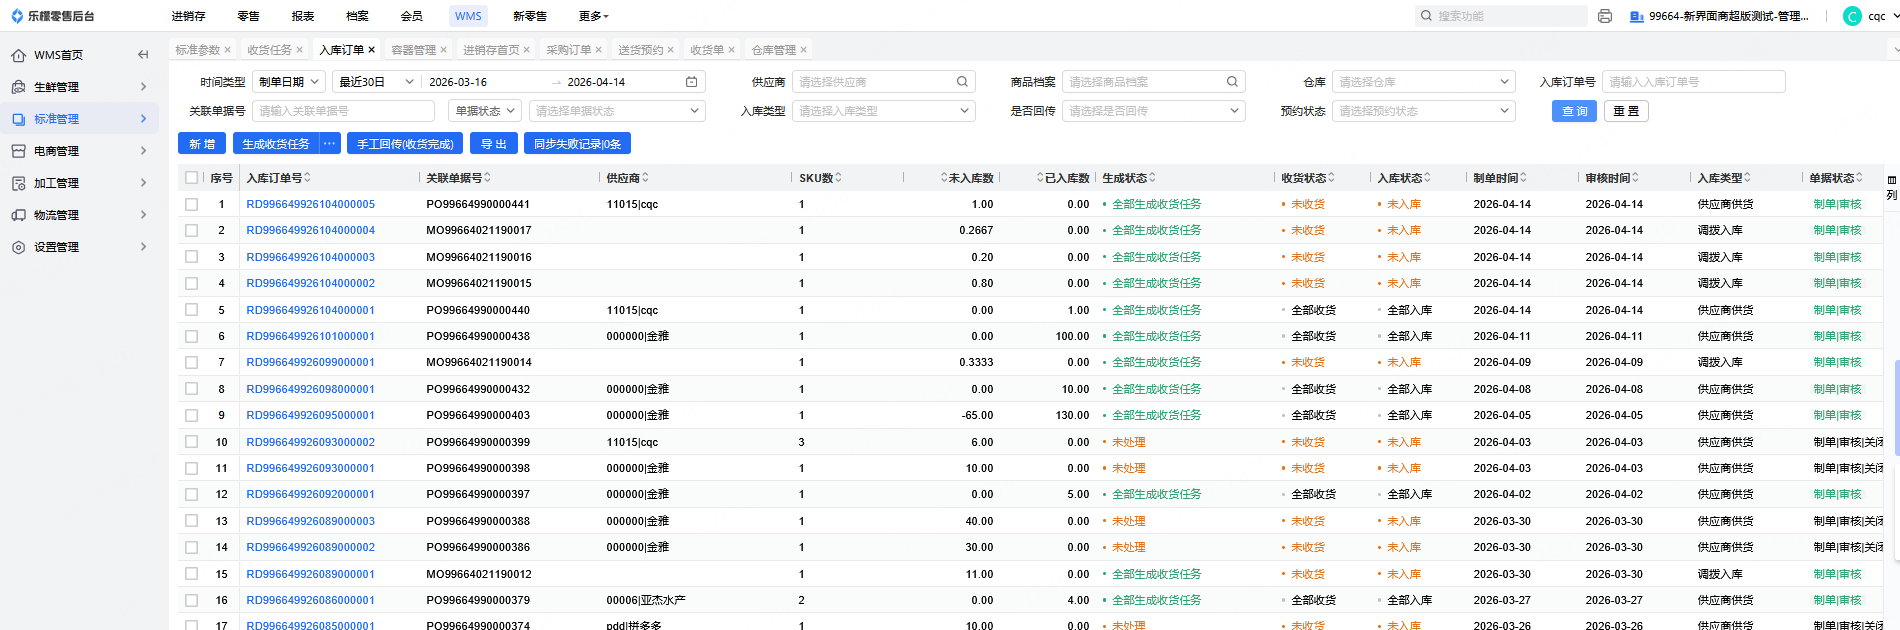
Task: Sort by the 入库订单号 column sort icon
Action: point(308,178)
